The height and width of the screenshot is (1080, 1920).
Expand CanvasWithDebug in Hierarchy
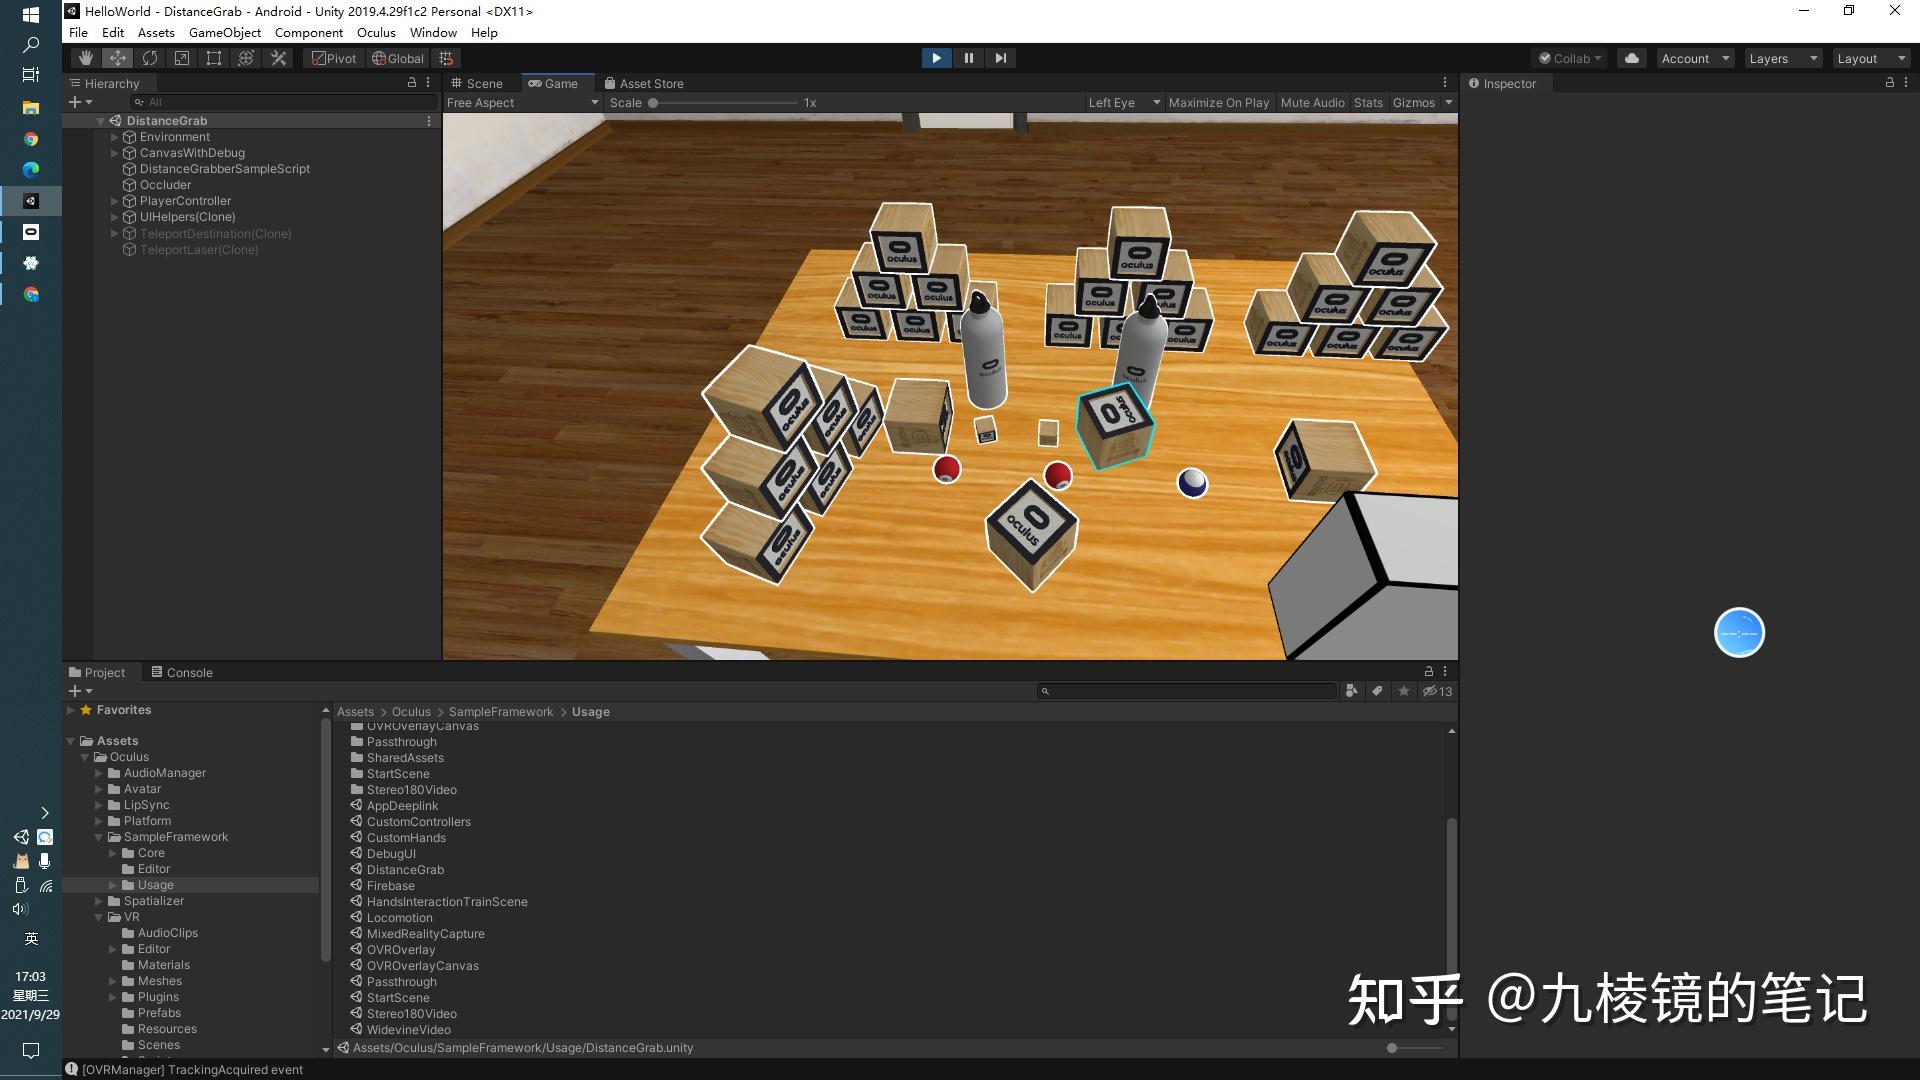pyautogui.click(x=114, y=153)
